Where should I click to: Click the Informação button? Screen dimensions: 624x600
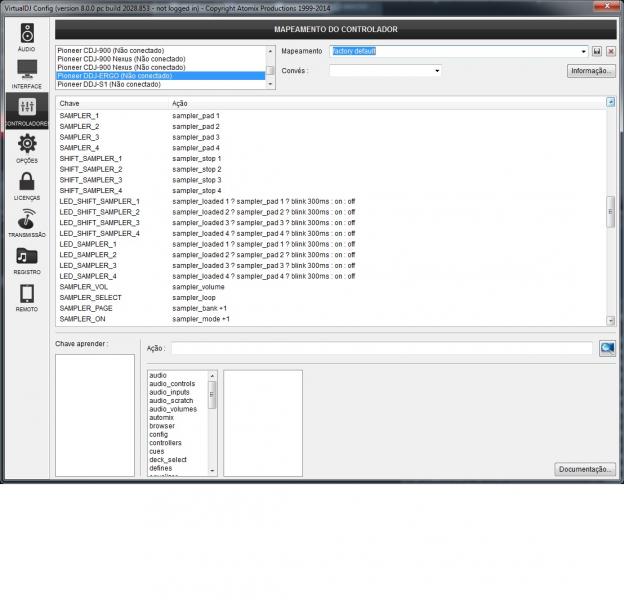pyautogui.click(x=590, y=71)
